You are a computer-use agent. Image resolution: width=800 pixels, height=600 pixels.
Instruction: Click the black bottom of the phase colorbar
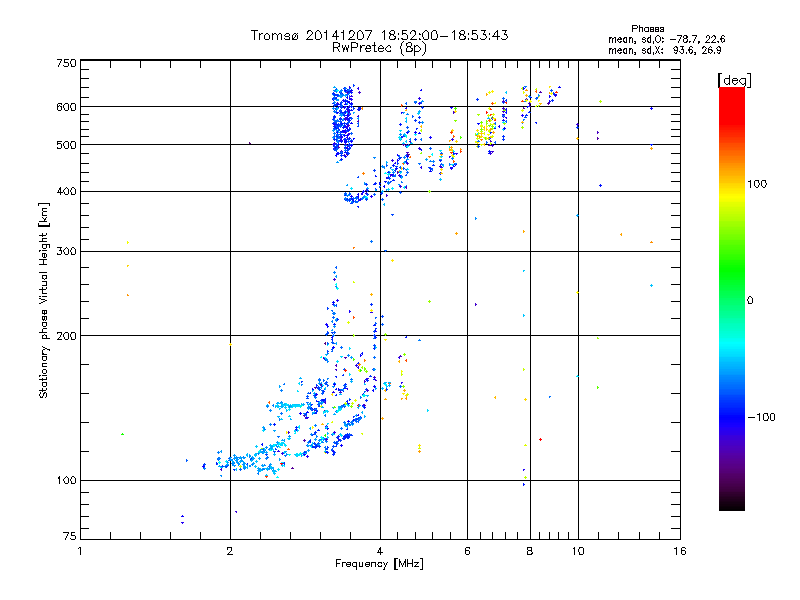(732, 503)
